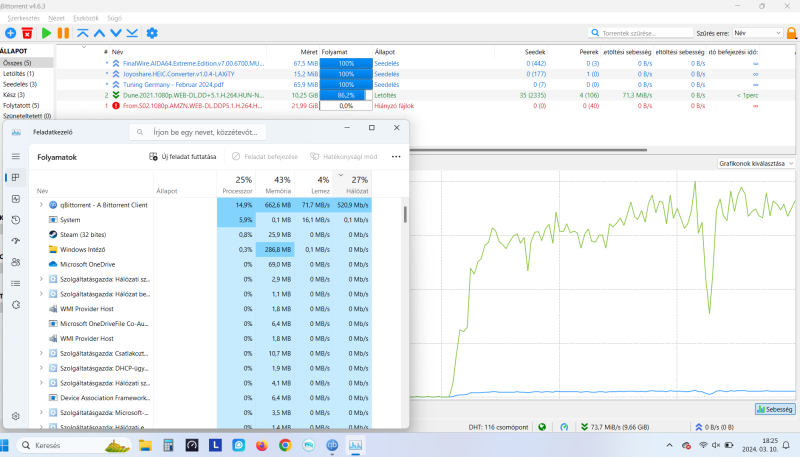
Task: Open the Task Manager Services icon
Action: (16, 304)
